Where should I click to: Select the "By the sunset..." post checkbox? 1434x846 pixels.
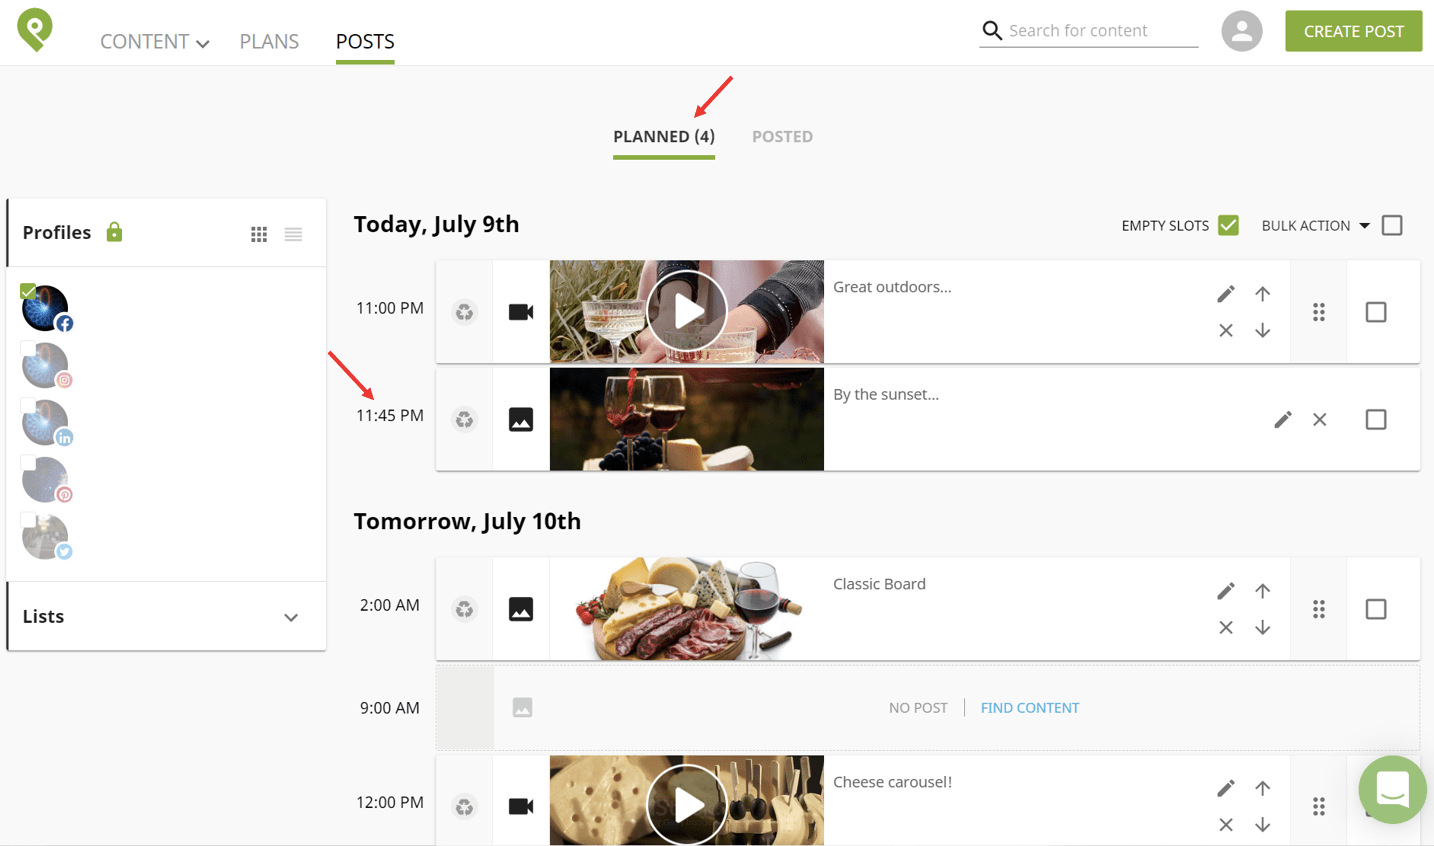pos(1376,420)
